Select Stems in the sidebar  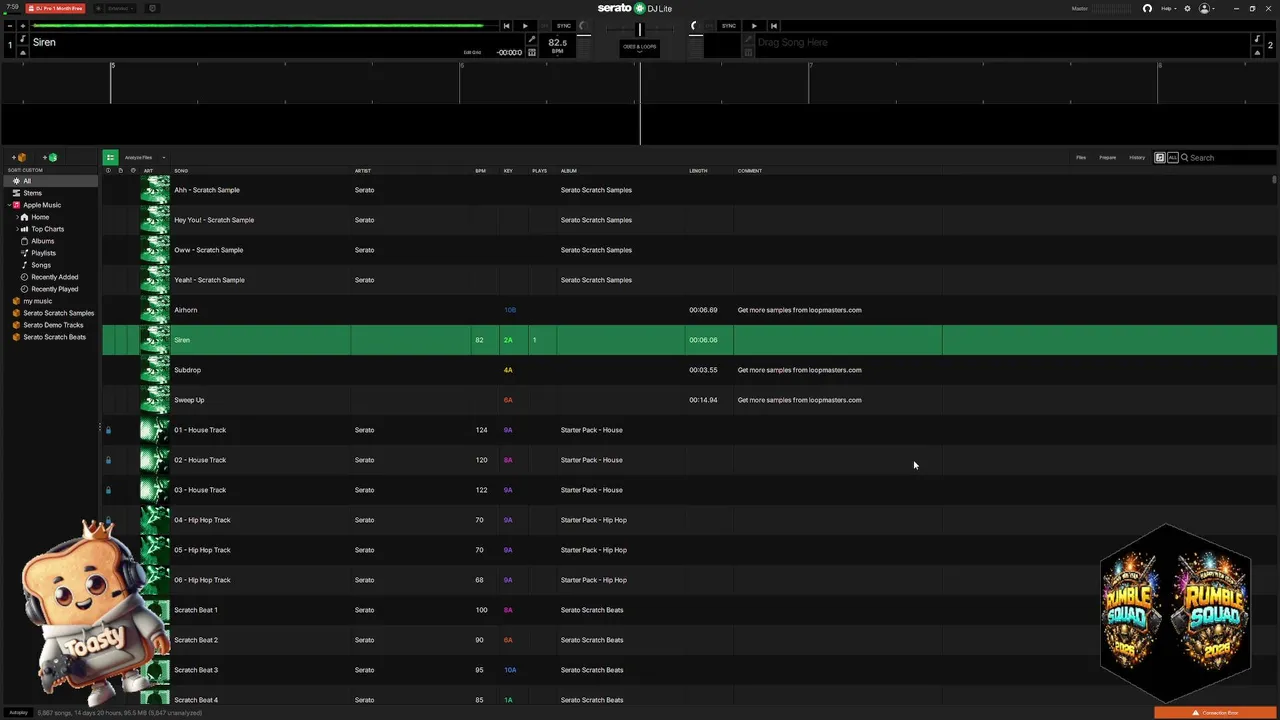tap(32, 193)
